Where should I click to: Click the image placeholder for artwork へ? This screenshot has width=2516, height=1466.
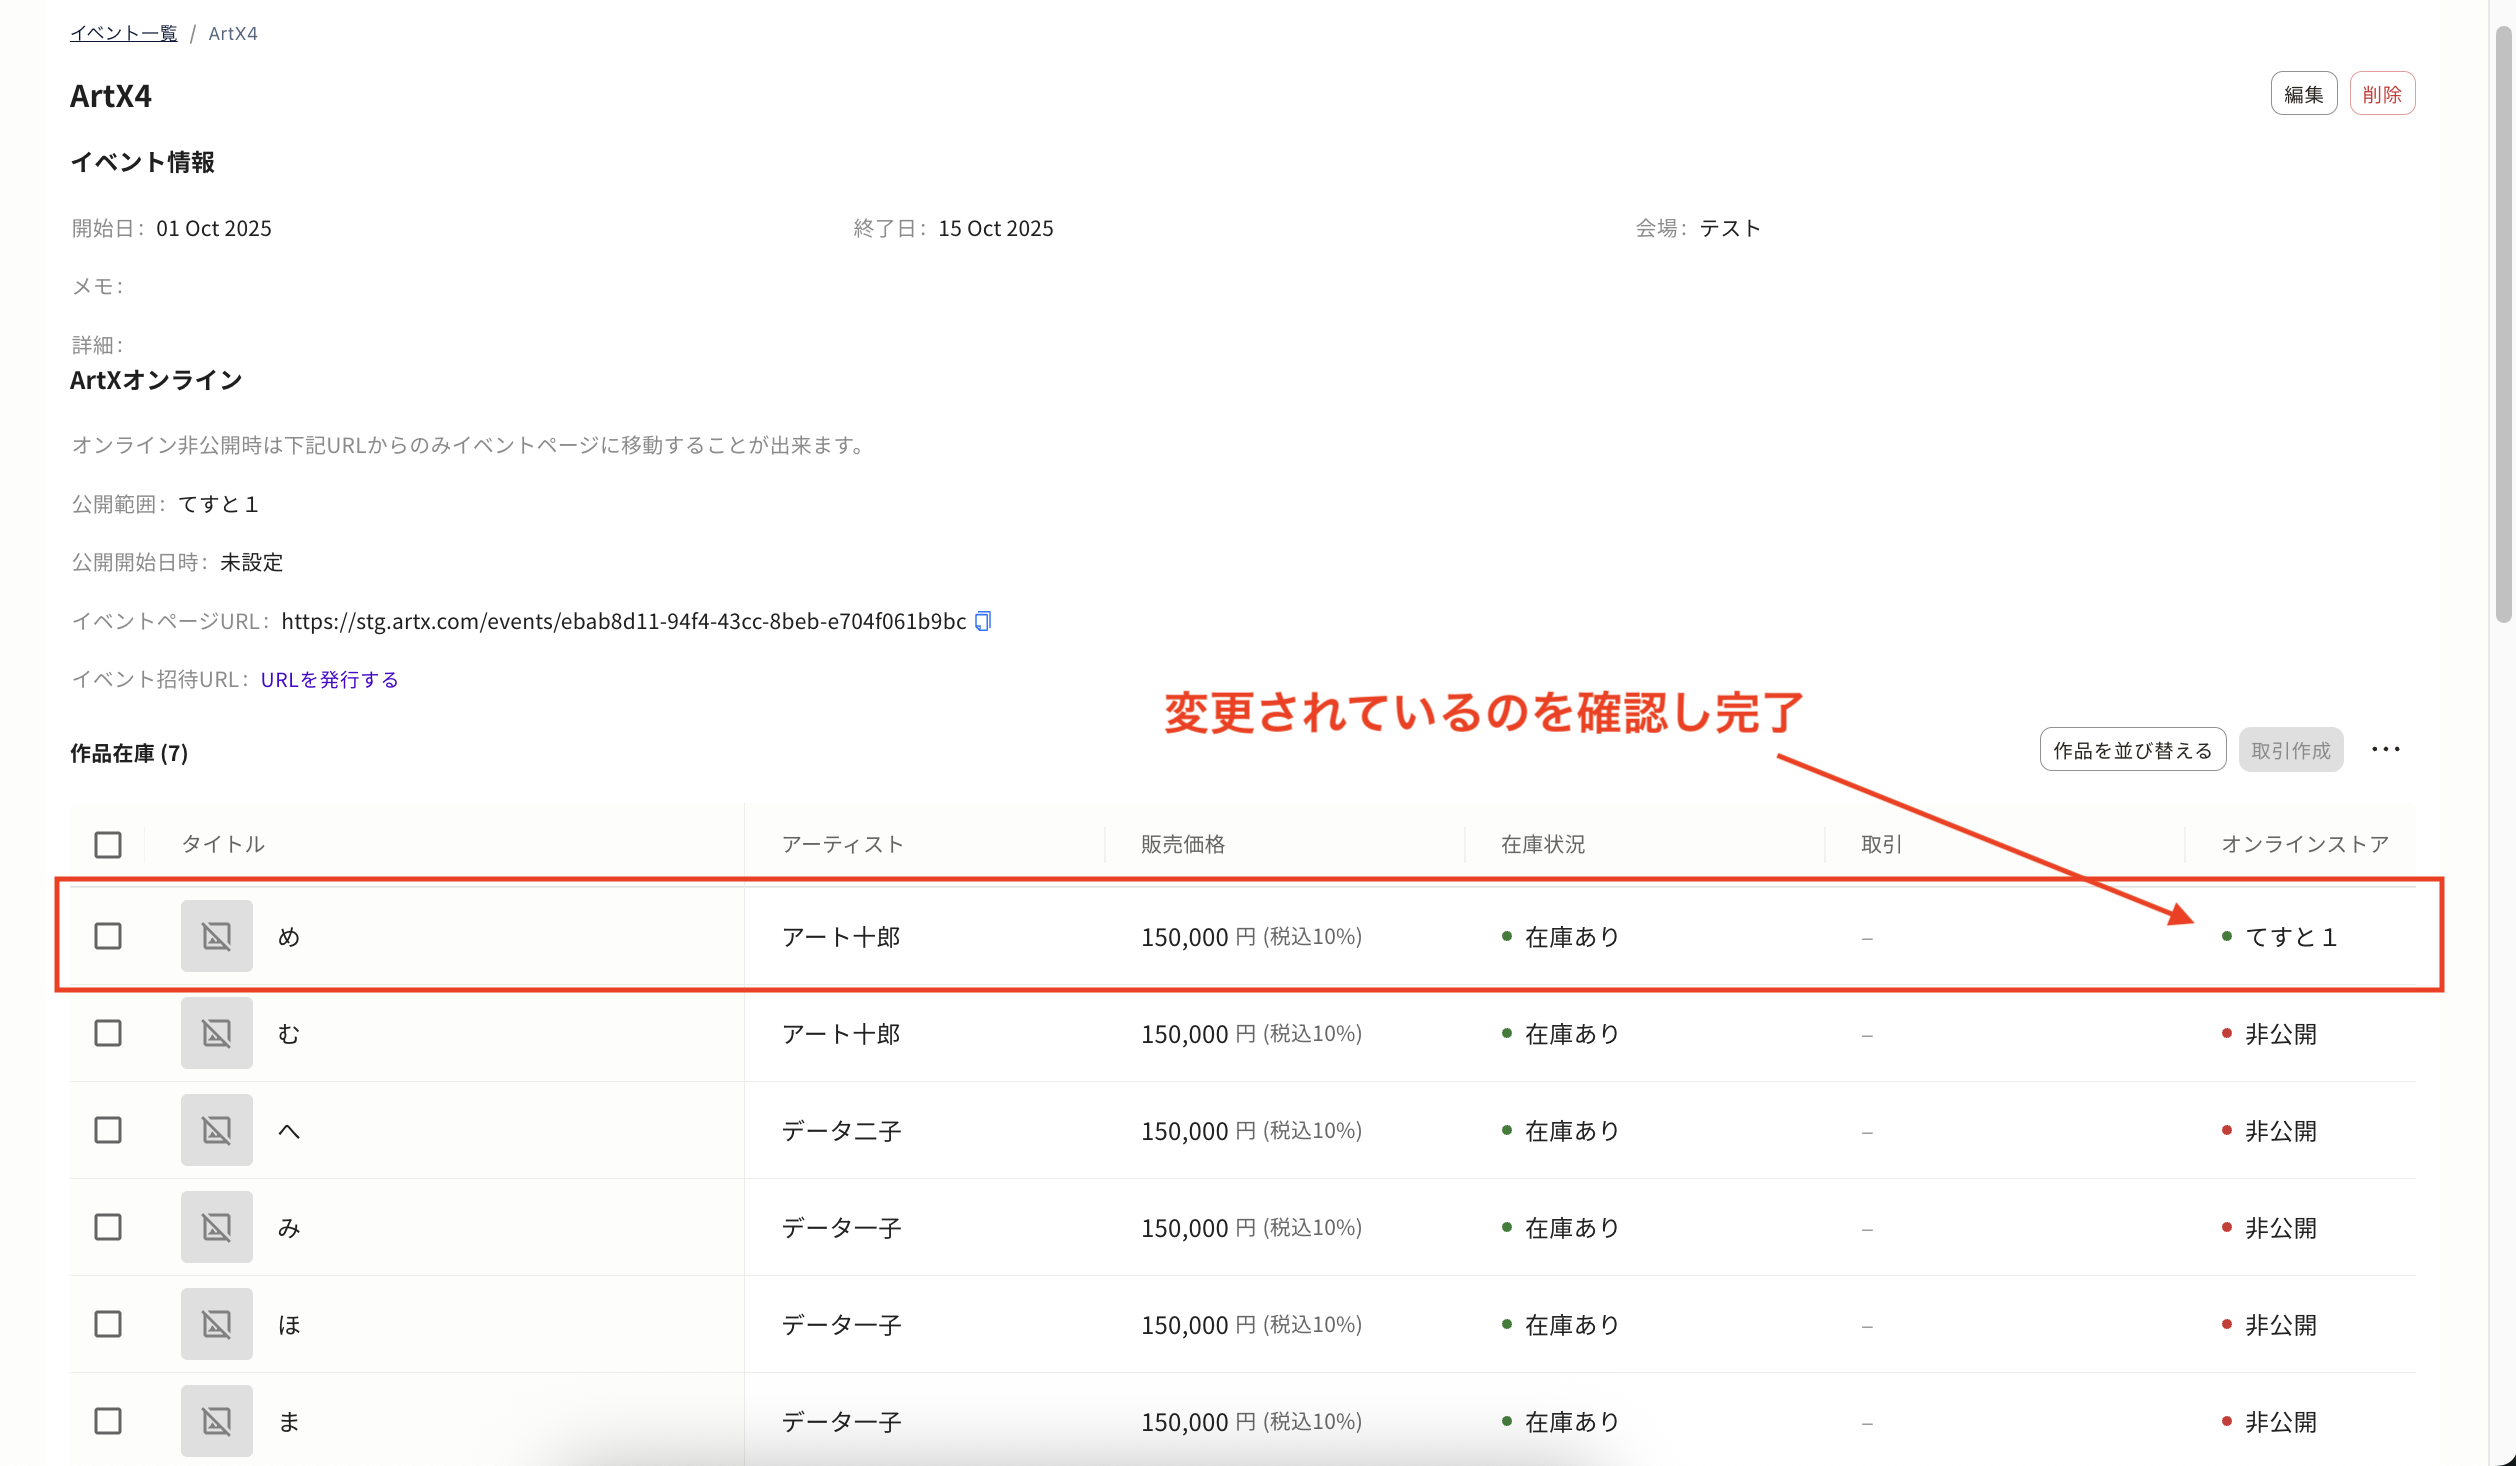(x=216, y=1130)
